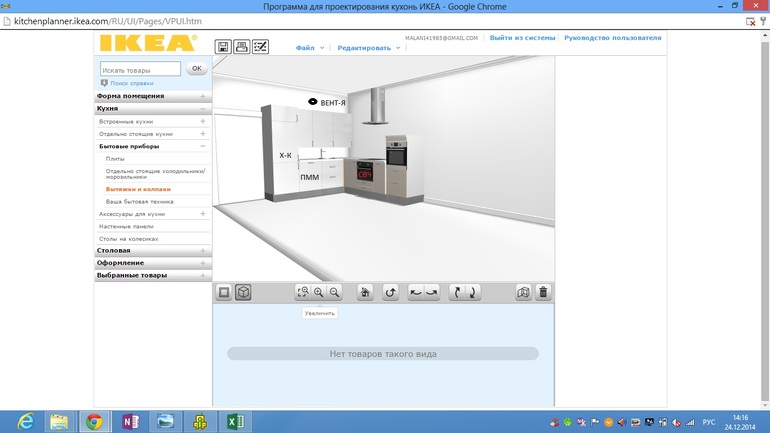Click the Искать товары search field
The image size is (770, 433).
pyautogui.click(x=140, y=69)
